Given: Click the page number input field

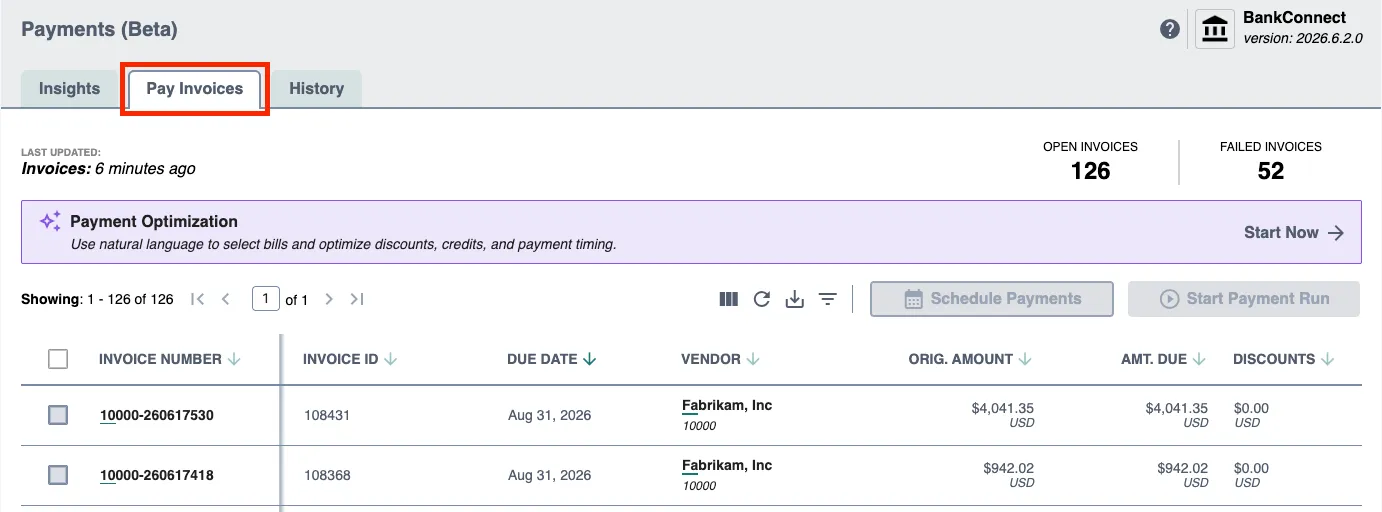Looking at the screenshot, I should (x=266, y=298).
